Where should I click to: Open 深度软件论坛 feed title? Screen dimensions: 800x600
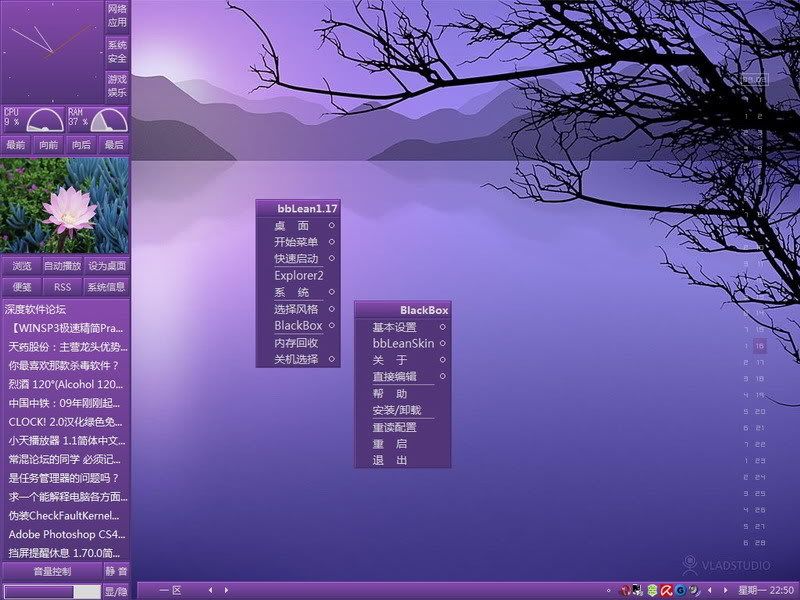coord(35,309)
